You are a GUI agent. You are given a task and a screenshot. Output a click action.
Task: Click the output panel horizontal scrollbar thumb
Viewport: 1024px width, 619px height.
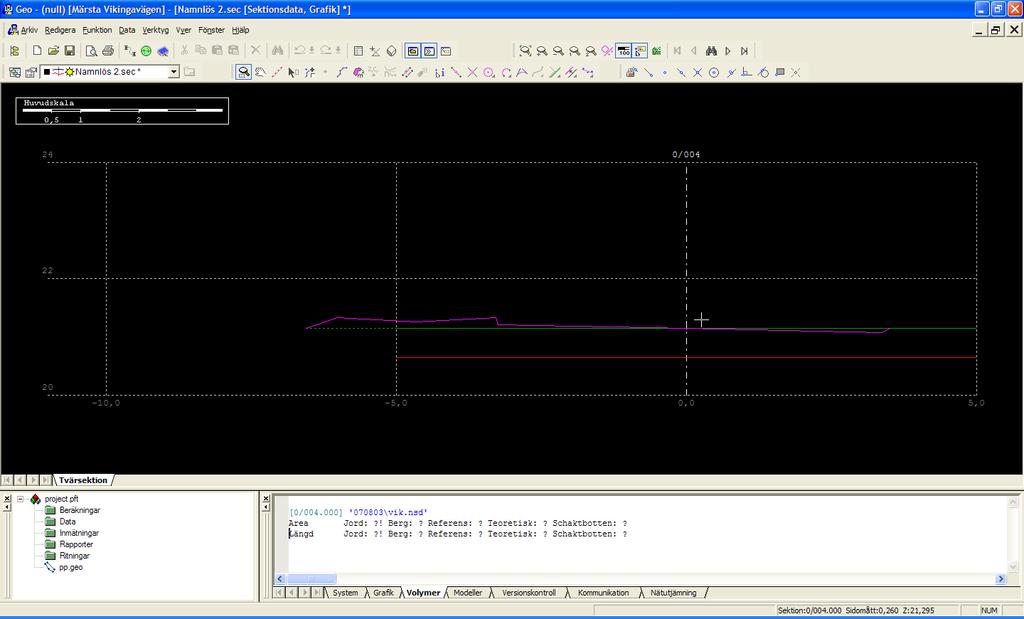(x=312, y=579)
